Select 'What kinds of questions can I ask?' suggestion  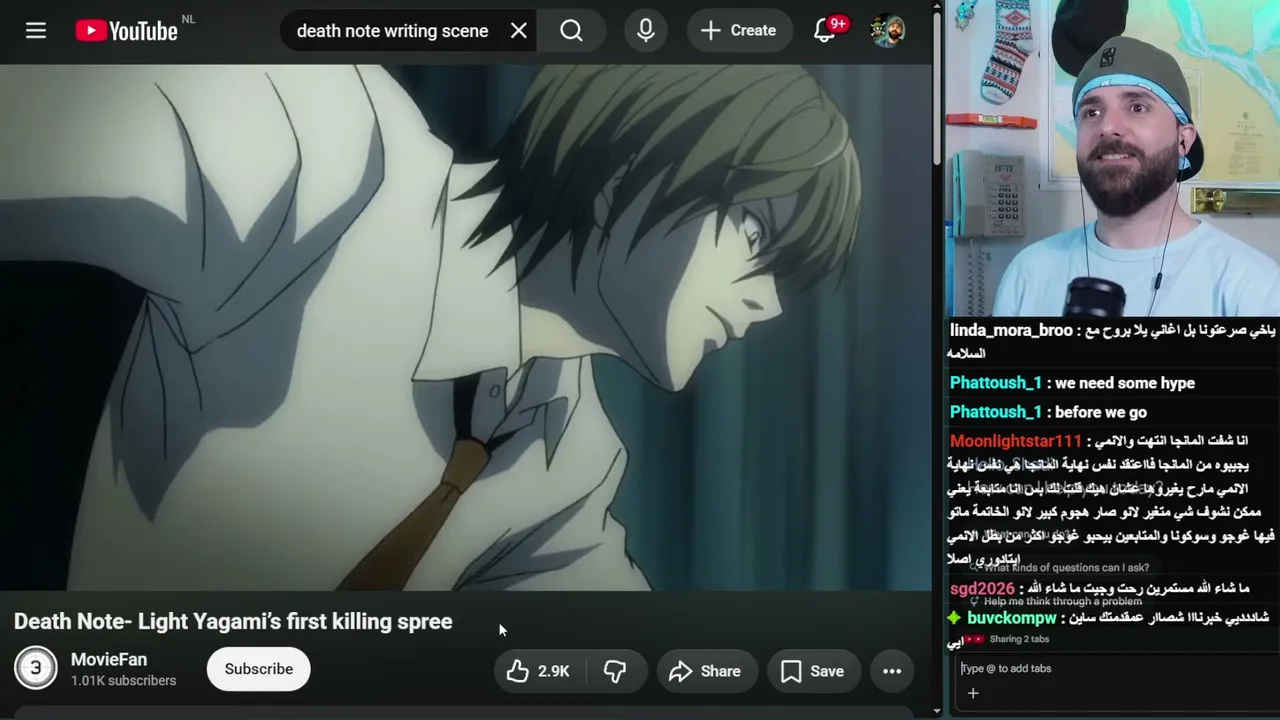(1066, 568)
